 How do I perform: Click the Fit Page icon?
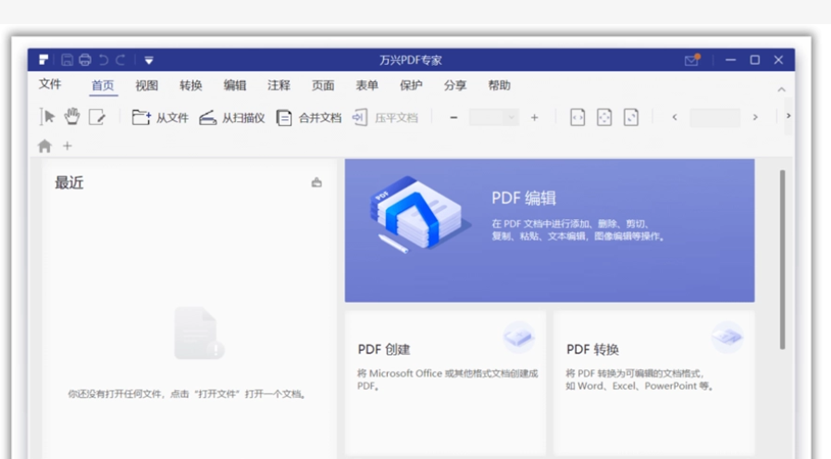(x=604, y=117)
